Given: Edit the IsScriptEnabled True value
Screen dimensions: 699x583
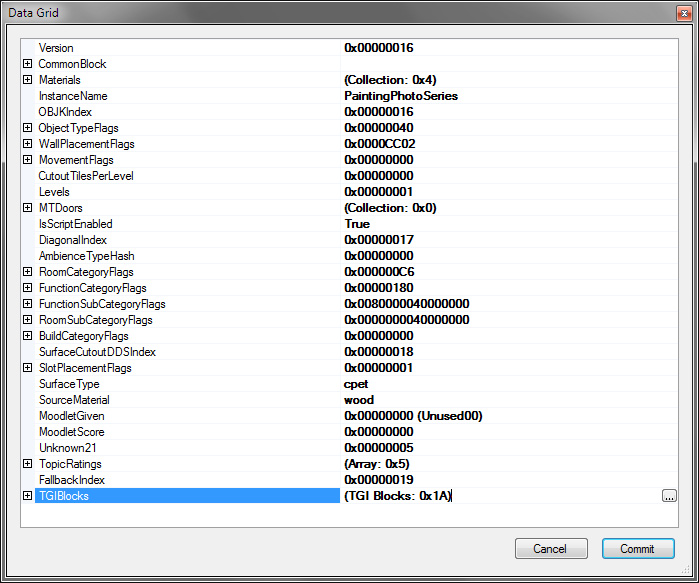Looking at the screenshot, I should click(357, 224).
